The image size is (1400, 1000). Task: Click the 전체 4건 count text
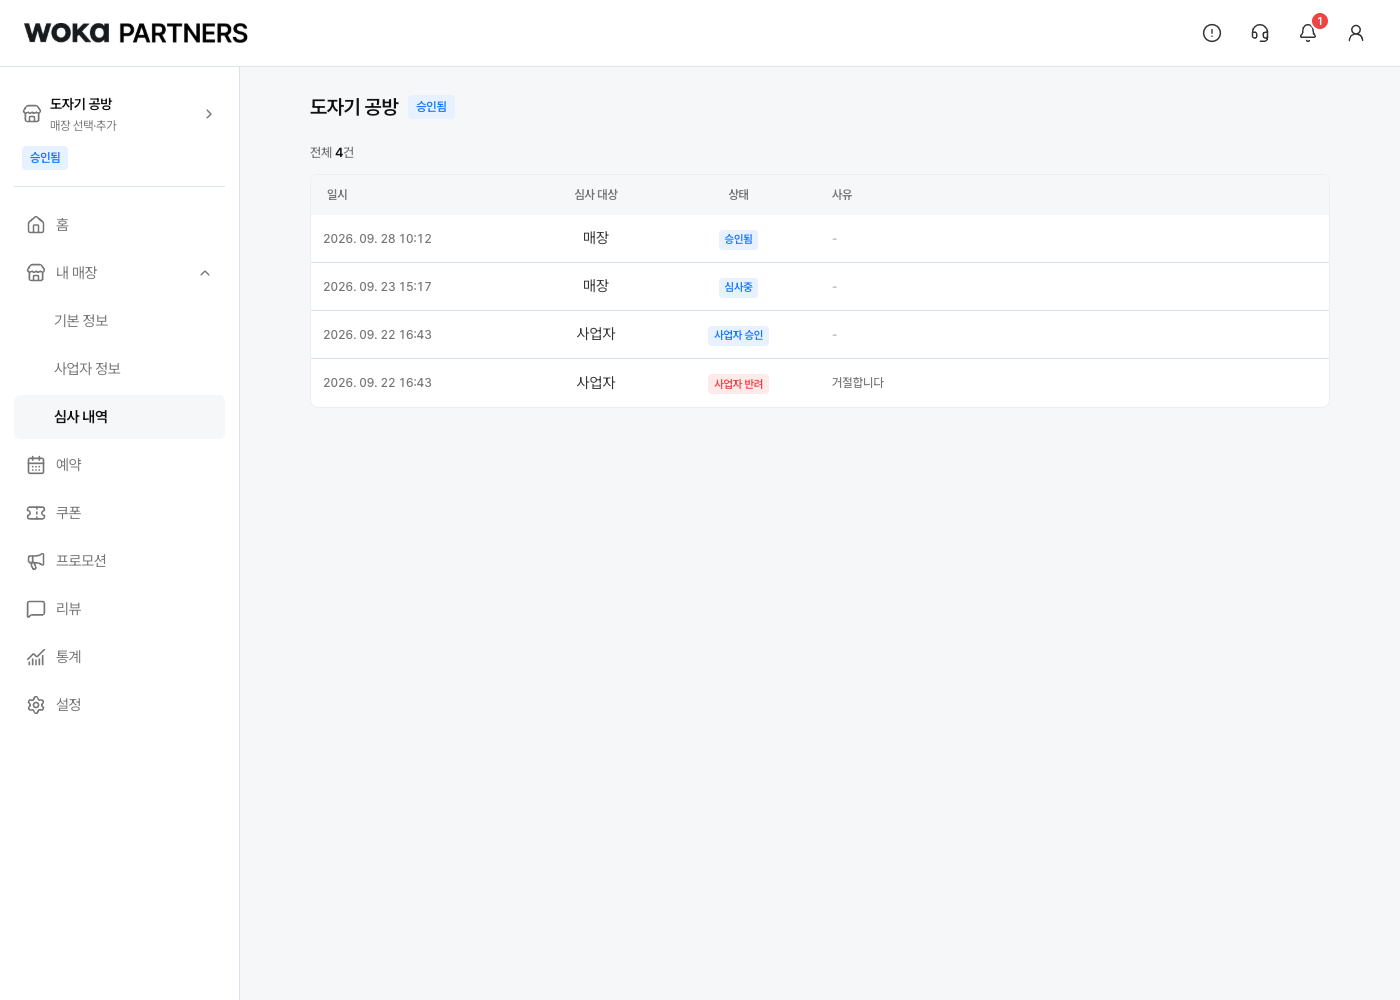tap(332, 153)
